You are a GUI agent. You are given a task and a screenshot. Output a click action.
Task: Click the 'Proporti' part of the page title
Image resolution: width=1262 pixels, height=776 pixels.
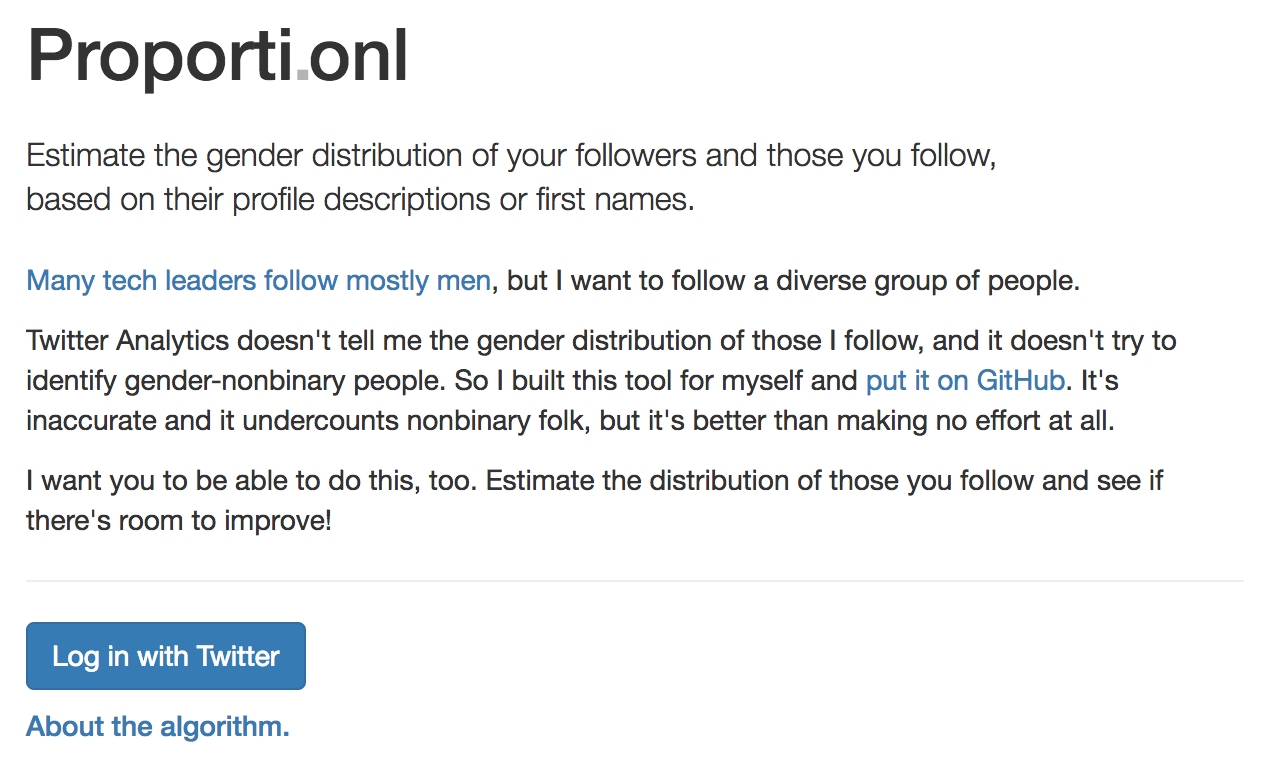(x=162, y=55)
